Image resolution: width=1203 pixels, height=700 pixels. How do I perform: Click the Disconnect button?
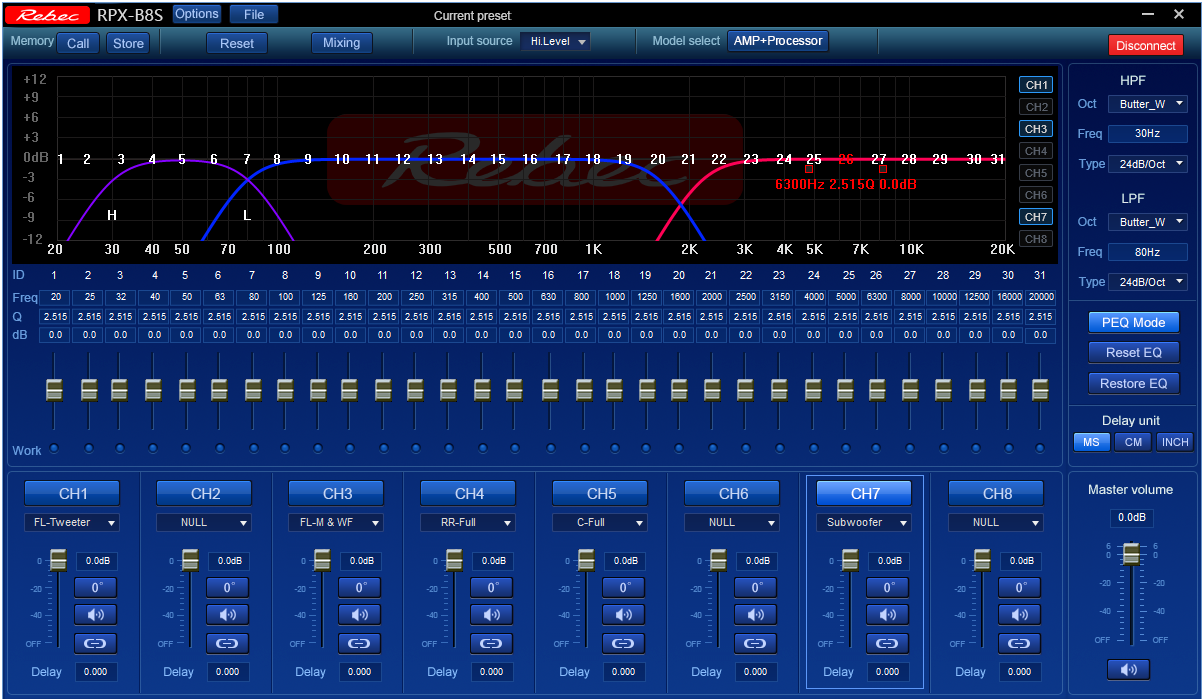pos(1145,45)
